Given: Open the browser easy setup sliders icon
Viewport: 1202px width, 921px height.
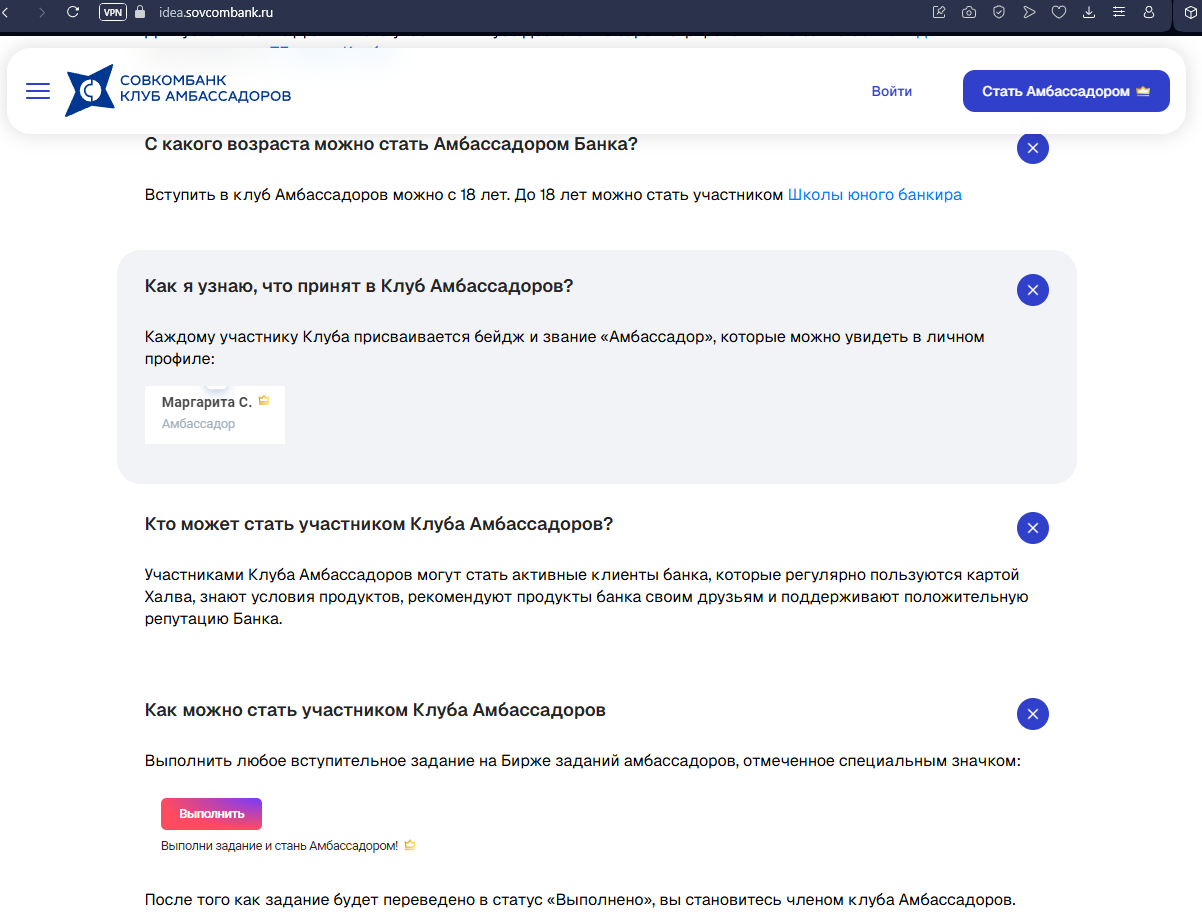Looking at the screenshot, I should point(1119,12).
